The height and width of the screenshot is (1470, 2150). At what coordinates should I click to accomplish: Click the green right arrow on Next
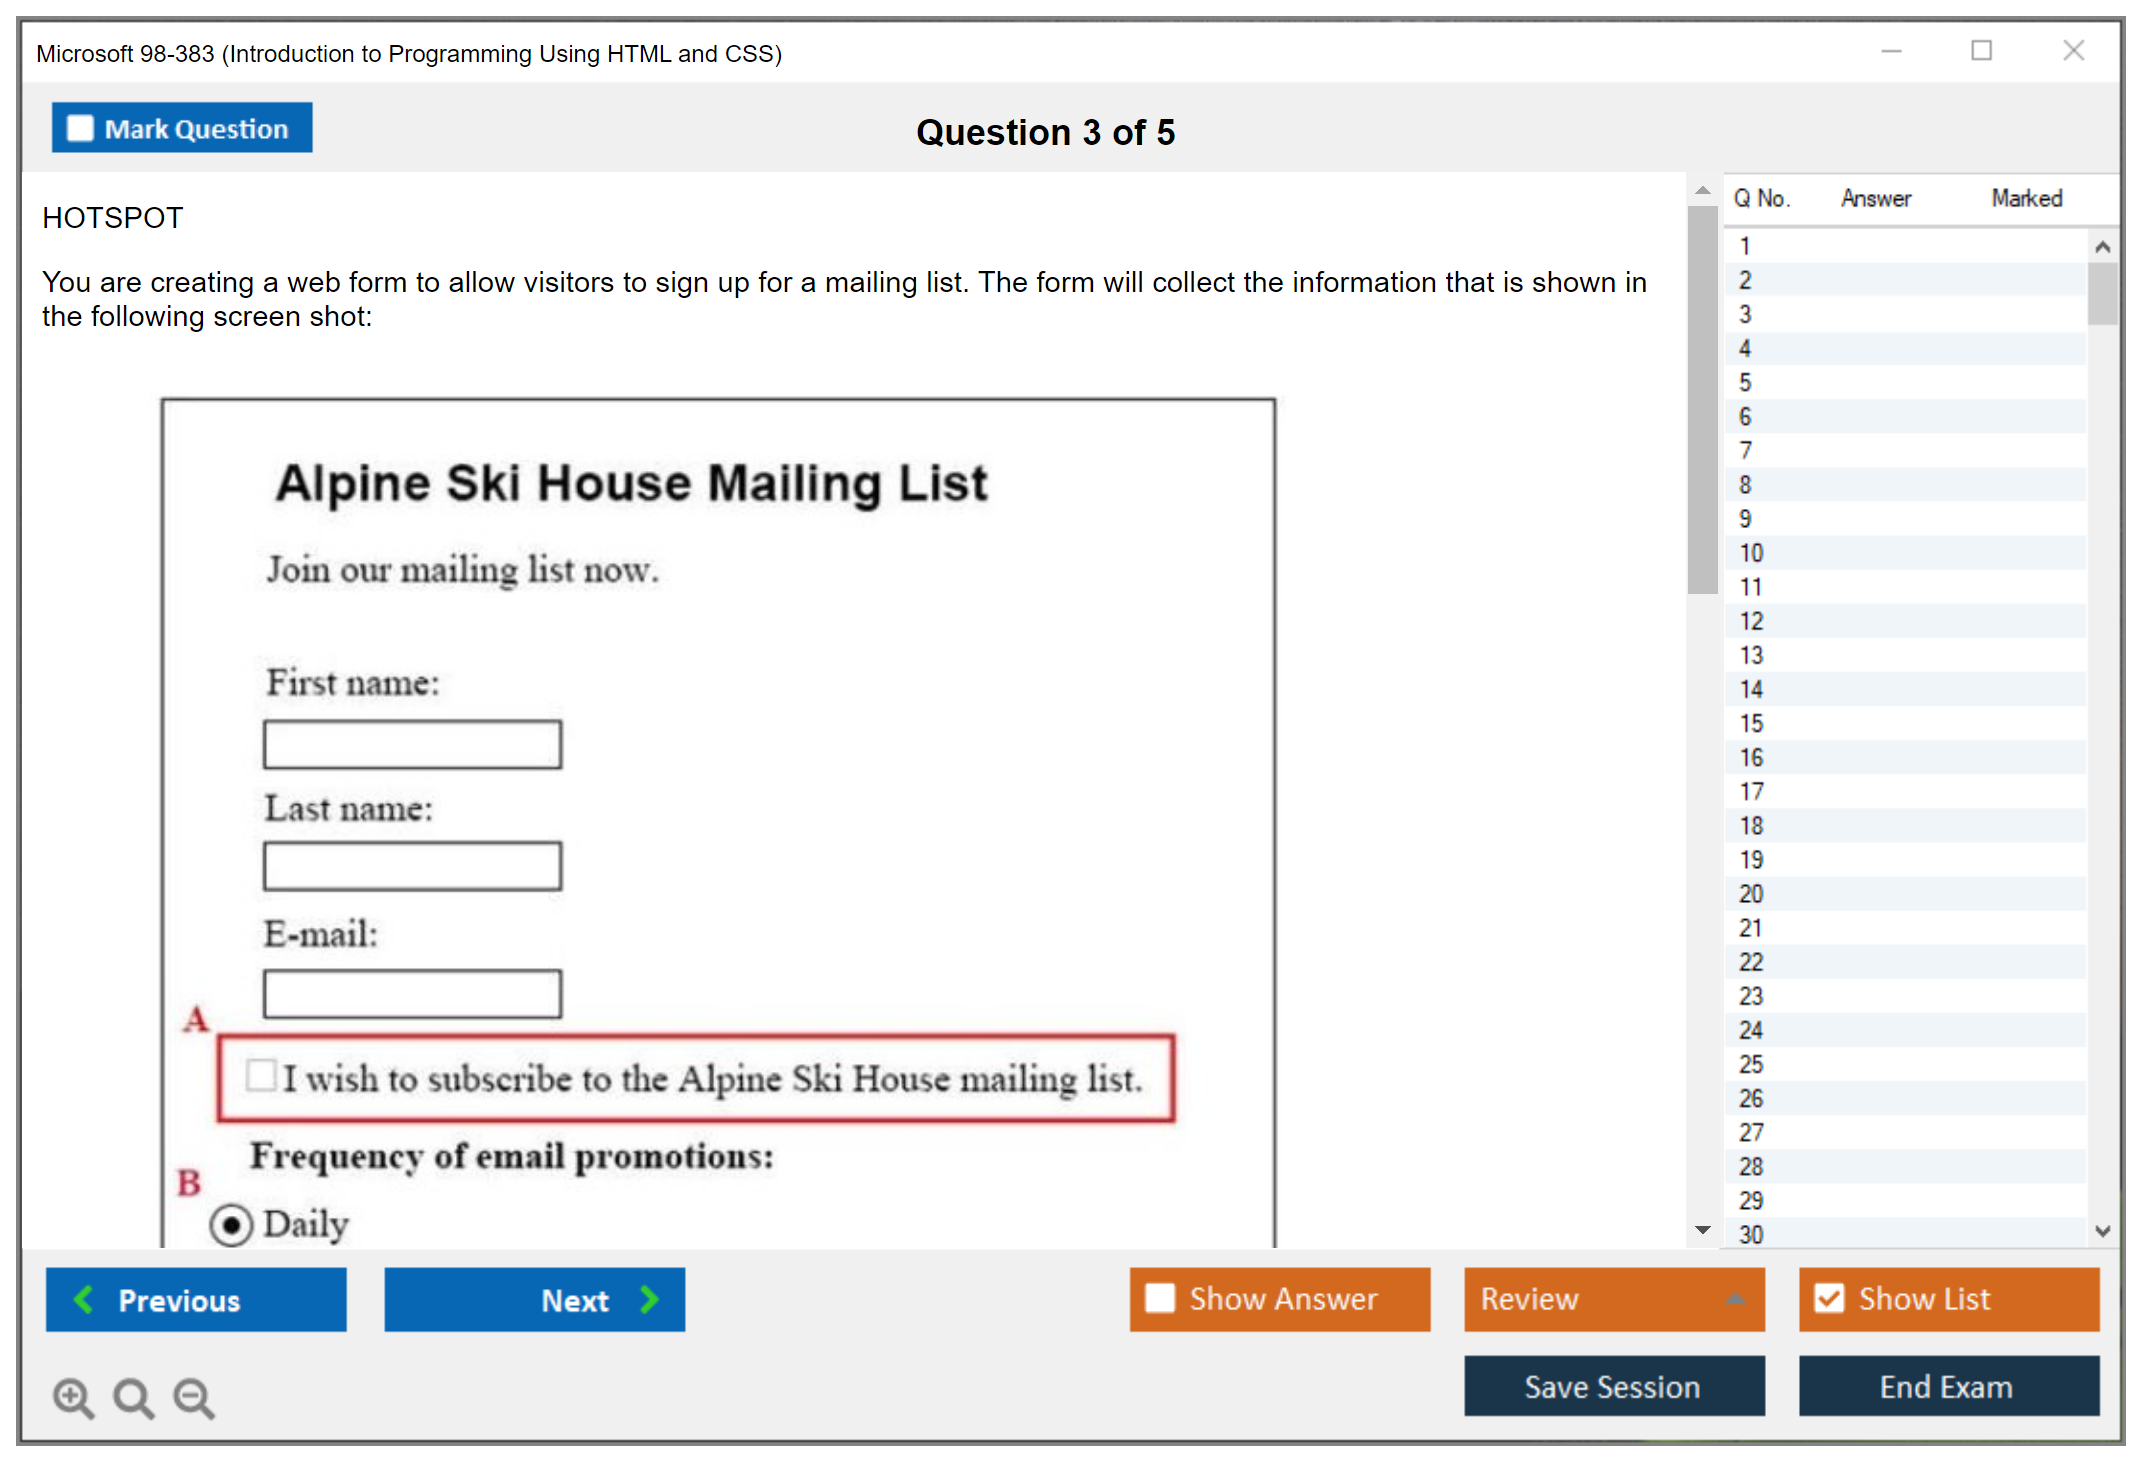click(x=649, y=1300)
